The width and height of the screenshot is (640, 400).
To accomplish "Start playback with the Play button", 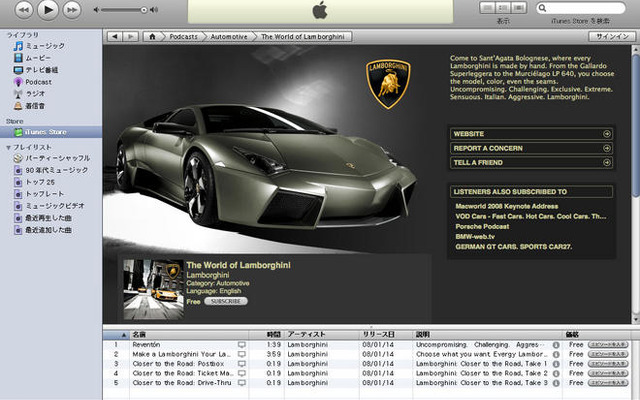I will tap(48, 10).
